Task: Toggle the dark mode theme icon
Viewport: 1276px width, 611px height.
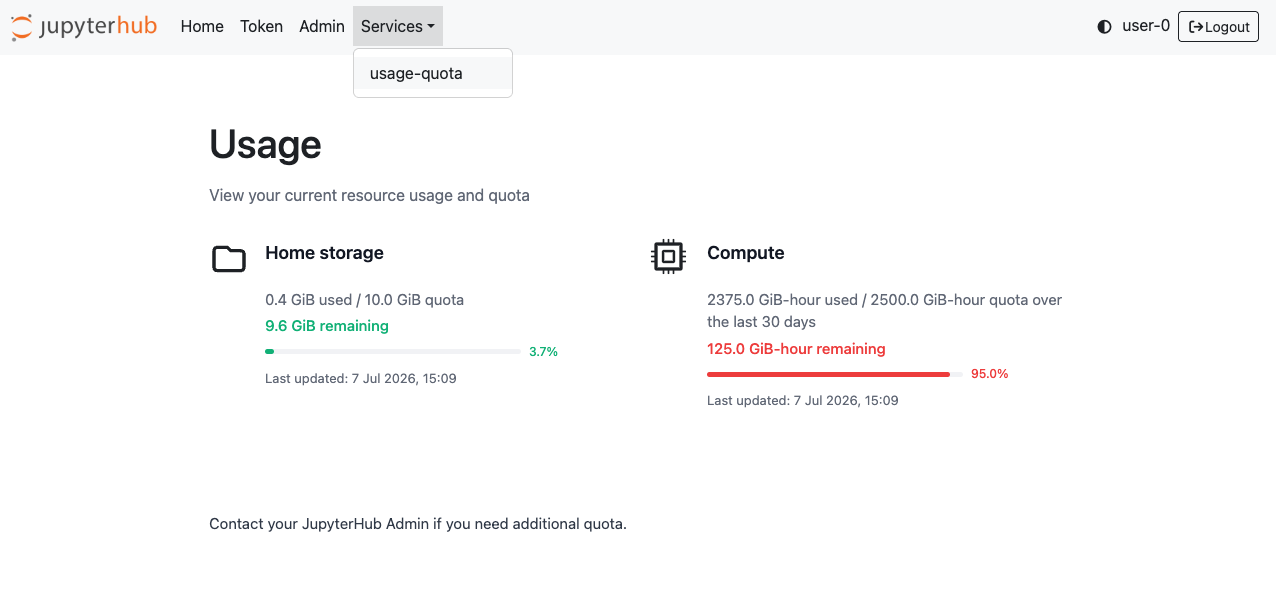Action: [1104, 27]
